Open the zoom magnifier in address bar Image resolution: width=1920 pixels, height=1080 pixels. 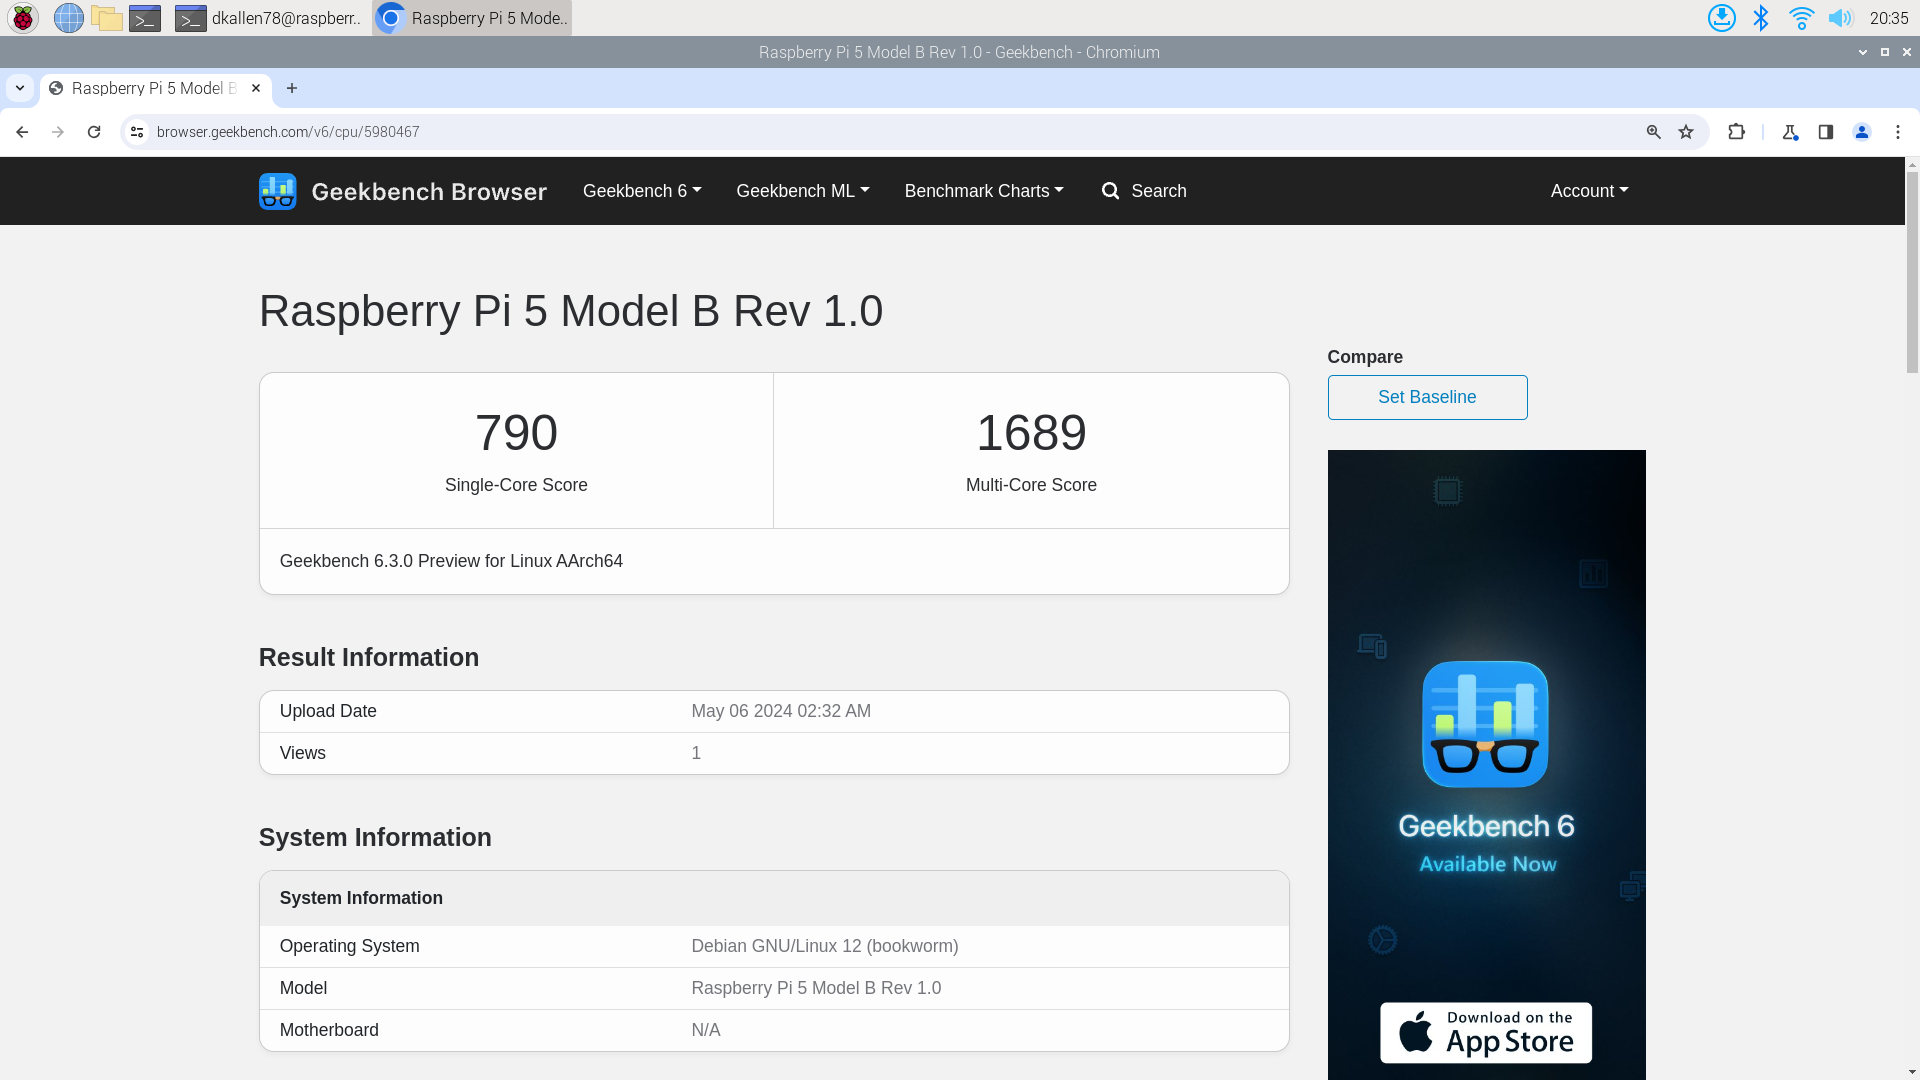click(1654, 132)
